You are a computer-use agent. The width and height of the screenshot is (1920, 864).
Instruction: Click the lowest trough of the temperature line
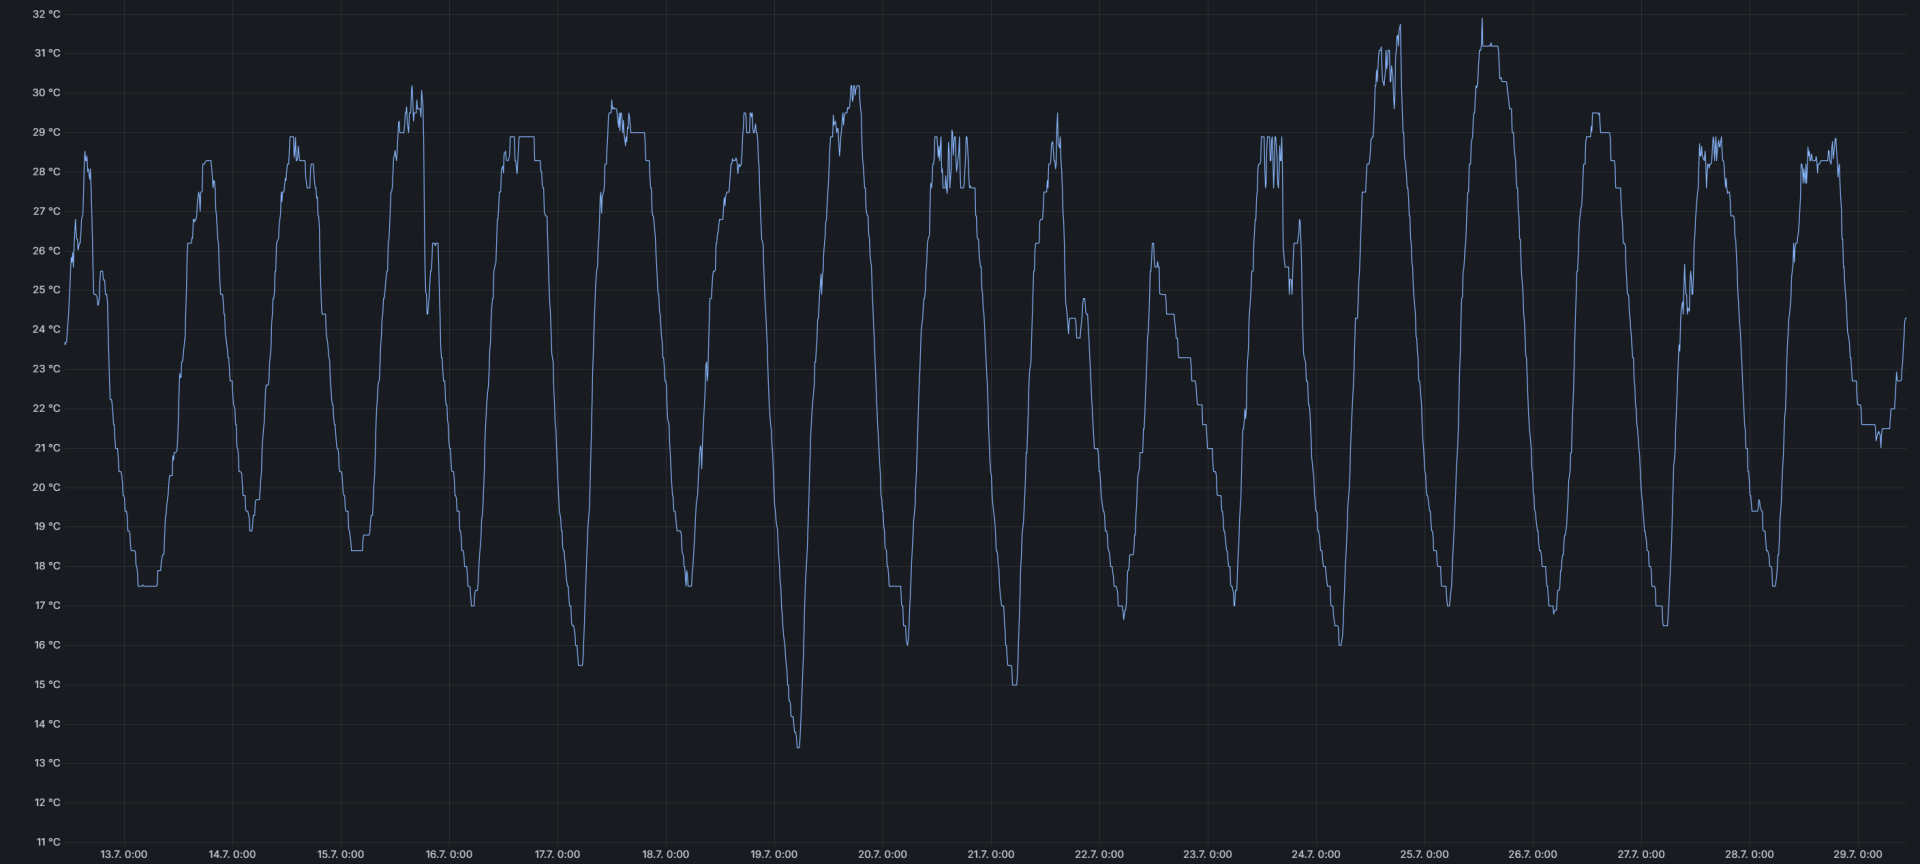pos(798,746)
